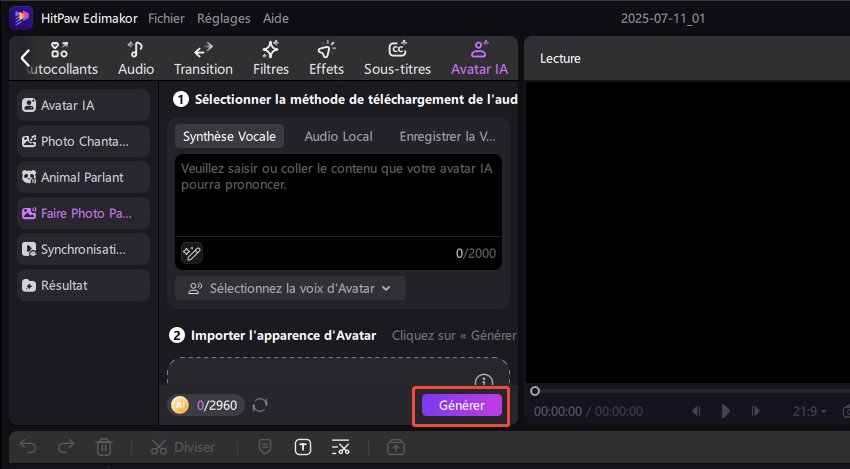Click the HitPaw Edimakor logo icon
The image size is (850, 469).
click(x=21, y=18)
